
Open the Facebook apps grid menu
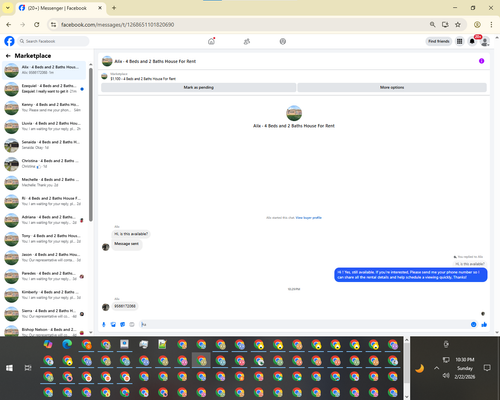pos(459,41)
